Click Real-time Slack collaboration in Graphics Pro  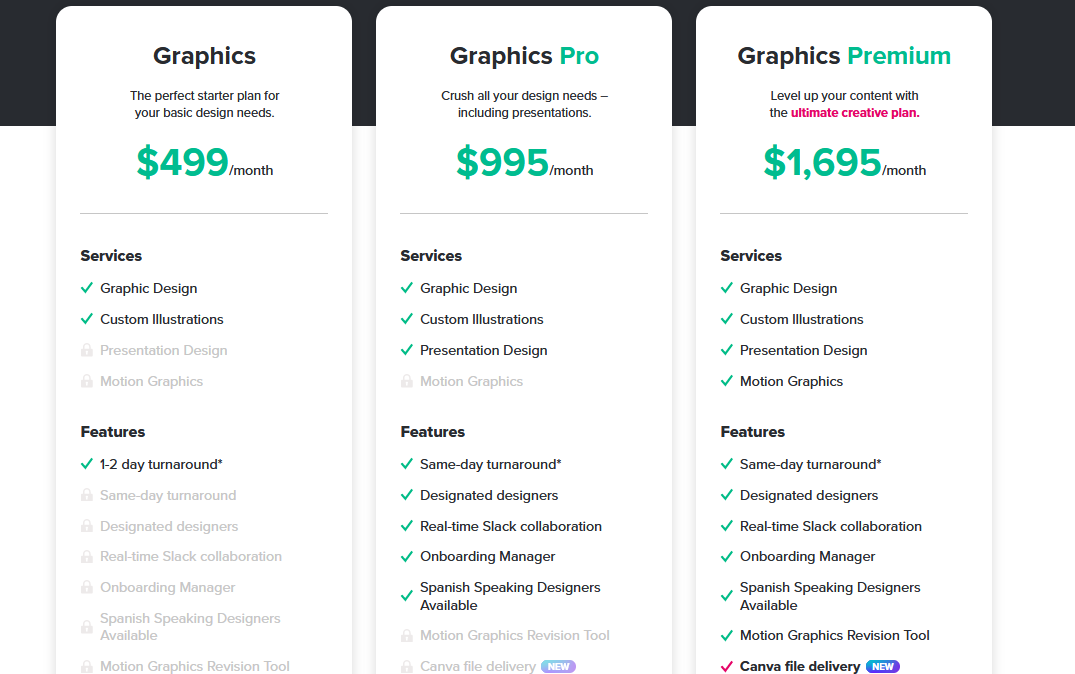[x=511, y=527]
